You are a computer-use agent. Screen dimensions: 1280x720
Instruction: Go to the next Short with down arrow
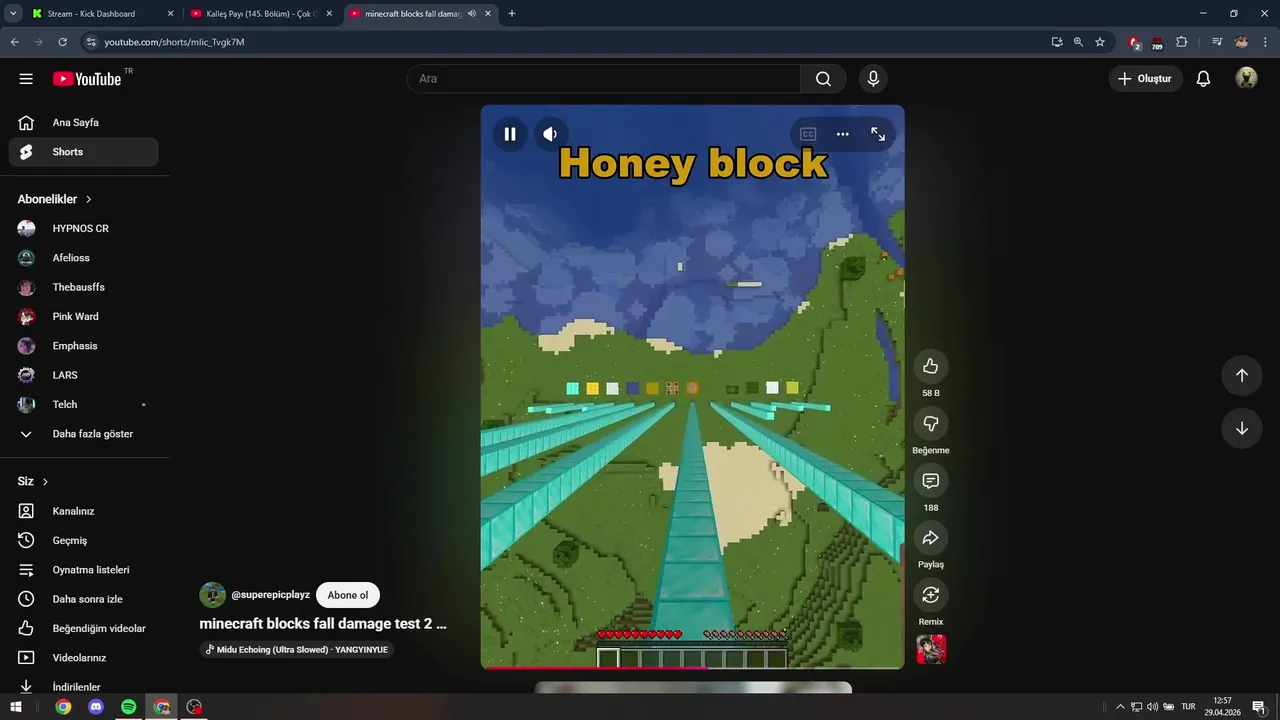point(1242,428)
